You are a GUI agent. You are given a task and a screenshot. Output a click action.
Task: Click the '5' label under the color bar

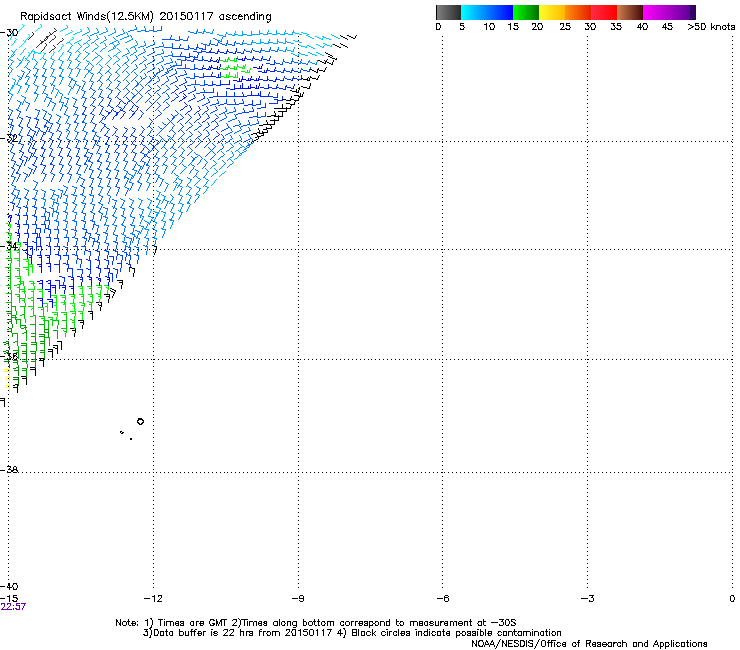click(x=462, y=27)
